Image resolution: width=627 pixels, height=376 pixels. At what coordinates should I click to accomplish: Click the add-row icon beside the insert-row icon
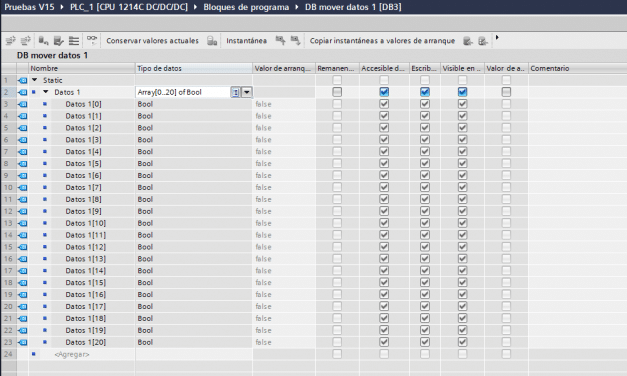(26, 40)
